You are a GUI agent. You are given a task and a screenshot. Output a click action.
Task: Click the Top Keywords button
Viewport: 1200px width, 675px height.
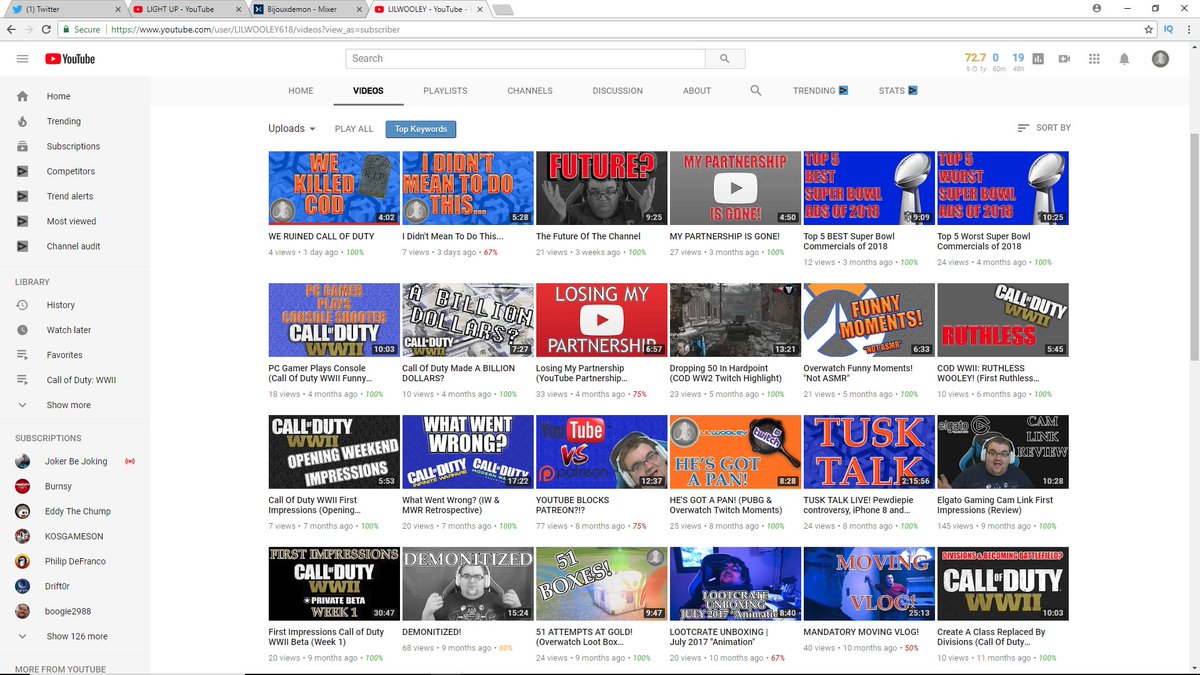coord(420,129)
